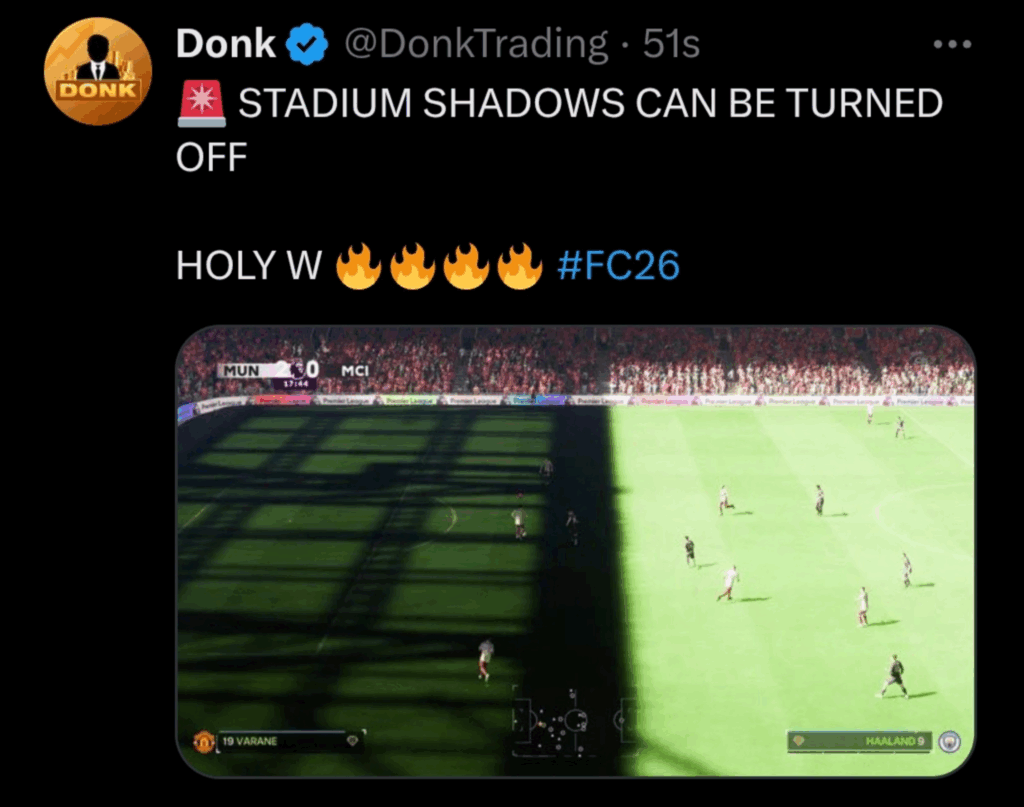Open the three-dot more options menu
The width and height of the screenshot is (1024, 807).
pyautogui.click(x=952, y=44)
